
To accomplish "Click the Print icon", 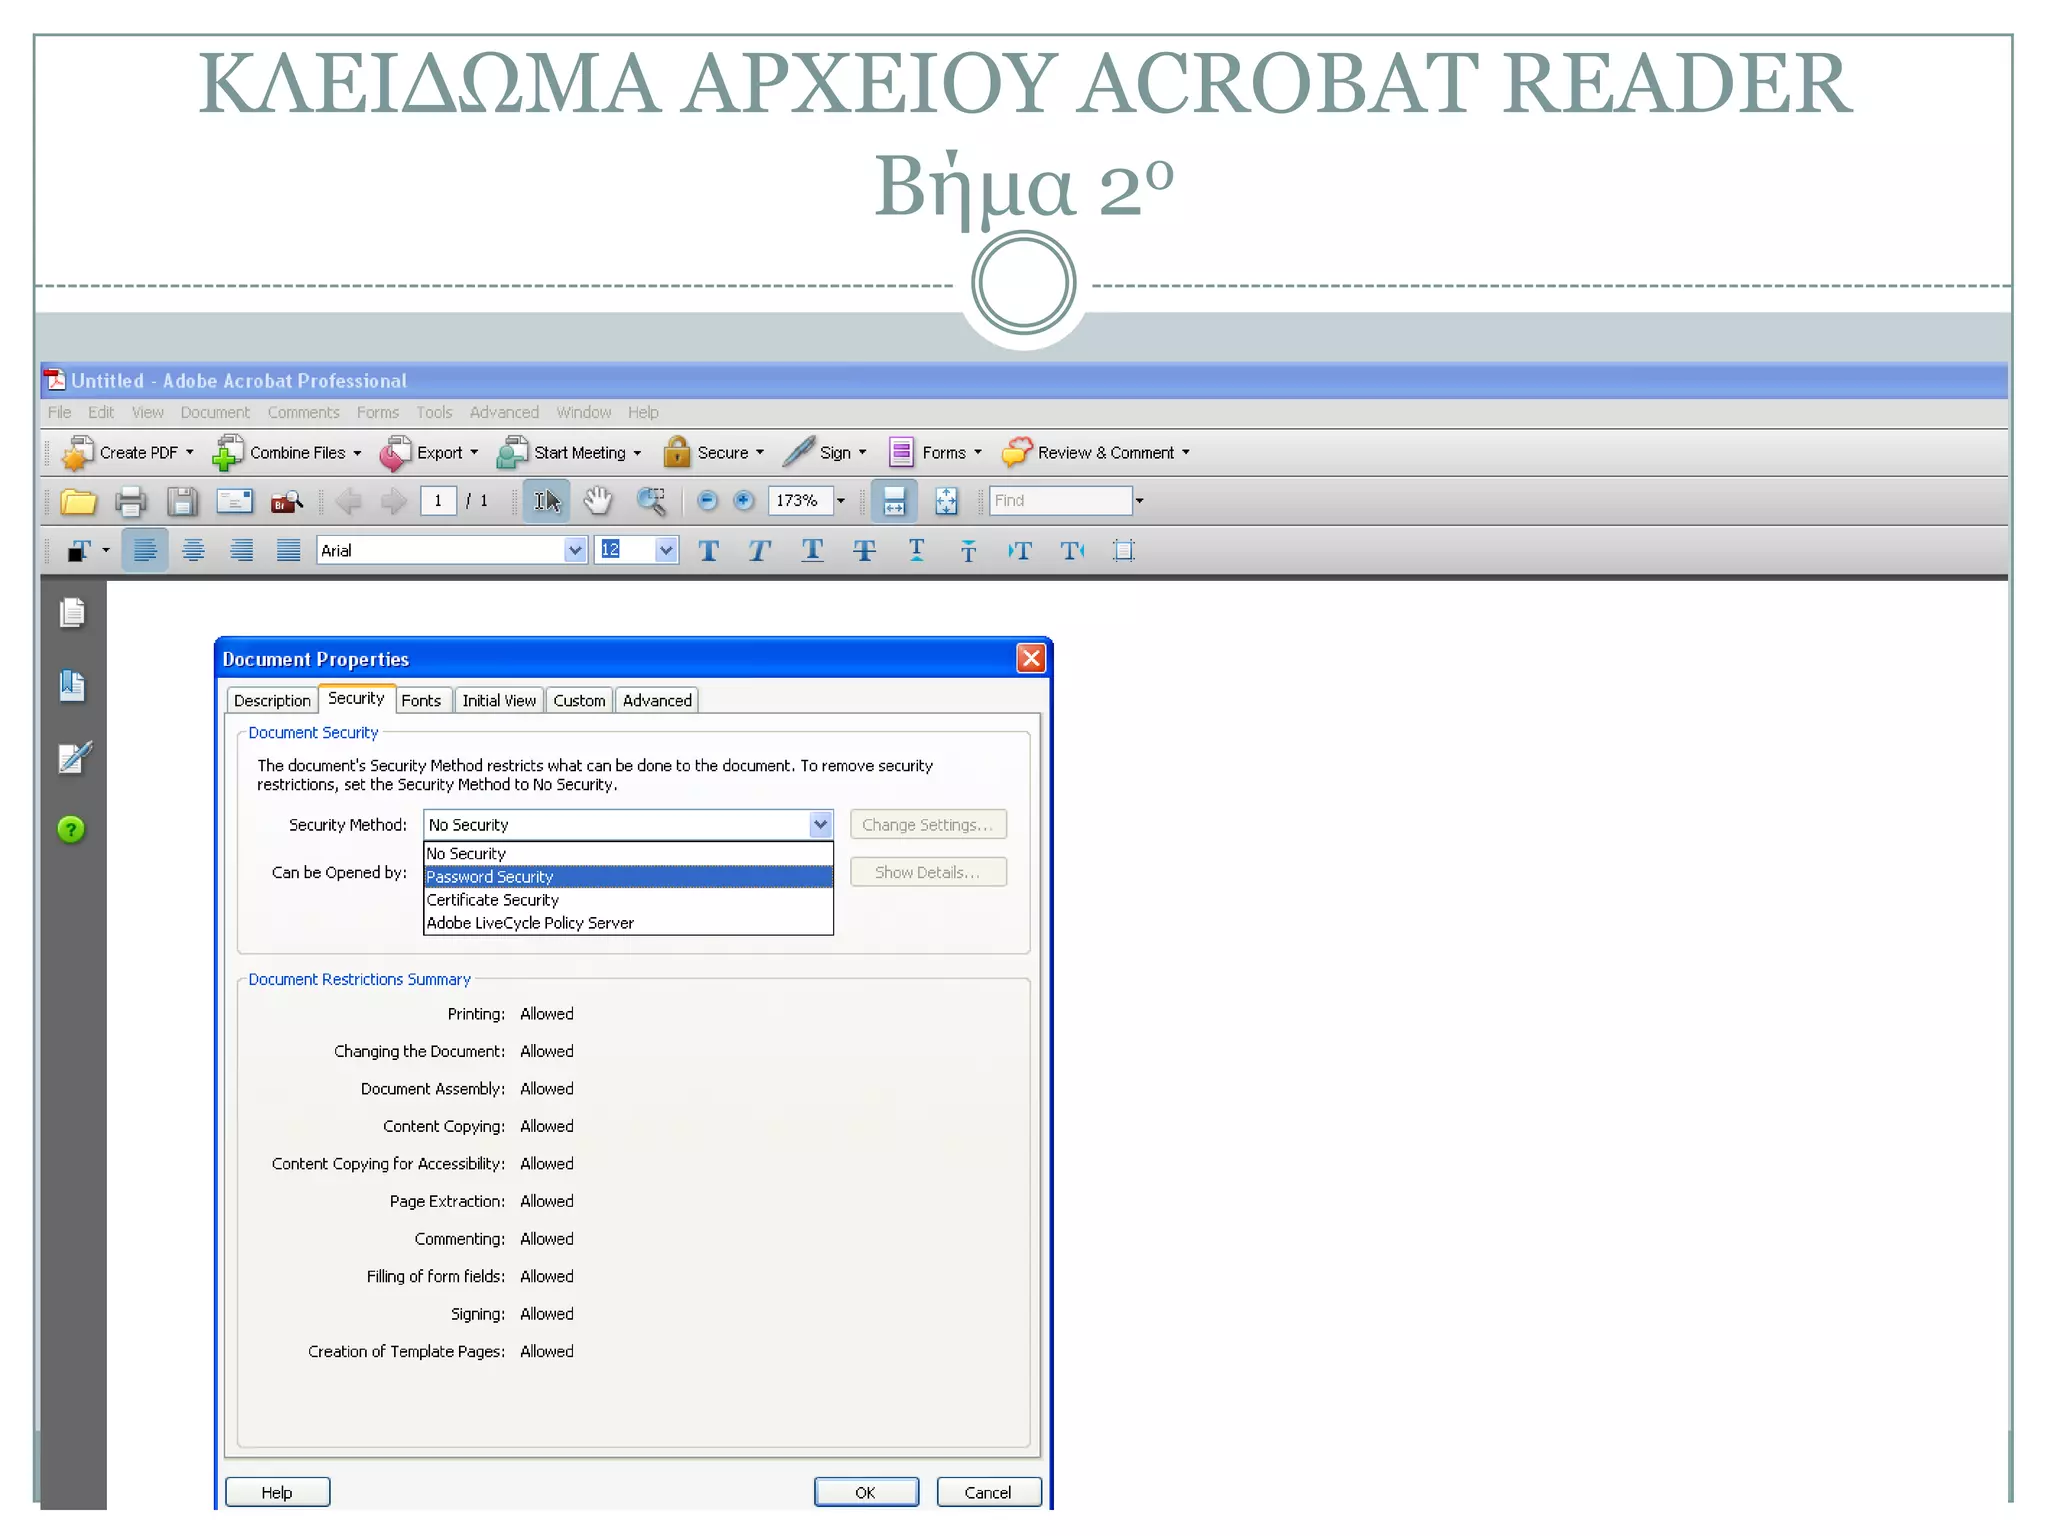I will (130, 501).
